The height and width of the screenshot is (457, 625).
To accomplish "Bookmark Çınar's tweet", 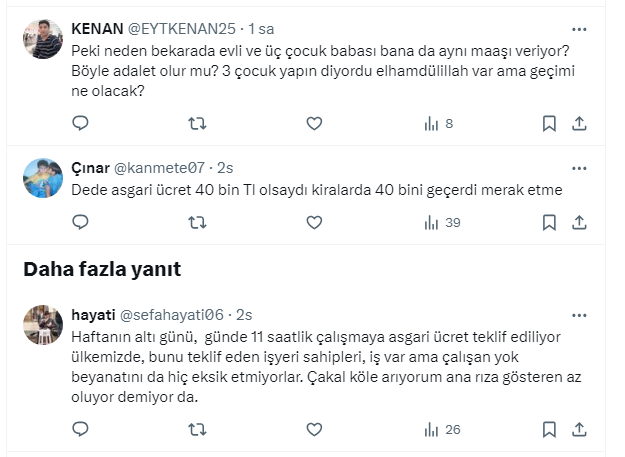I will (x=549, y=222).
